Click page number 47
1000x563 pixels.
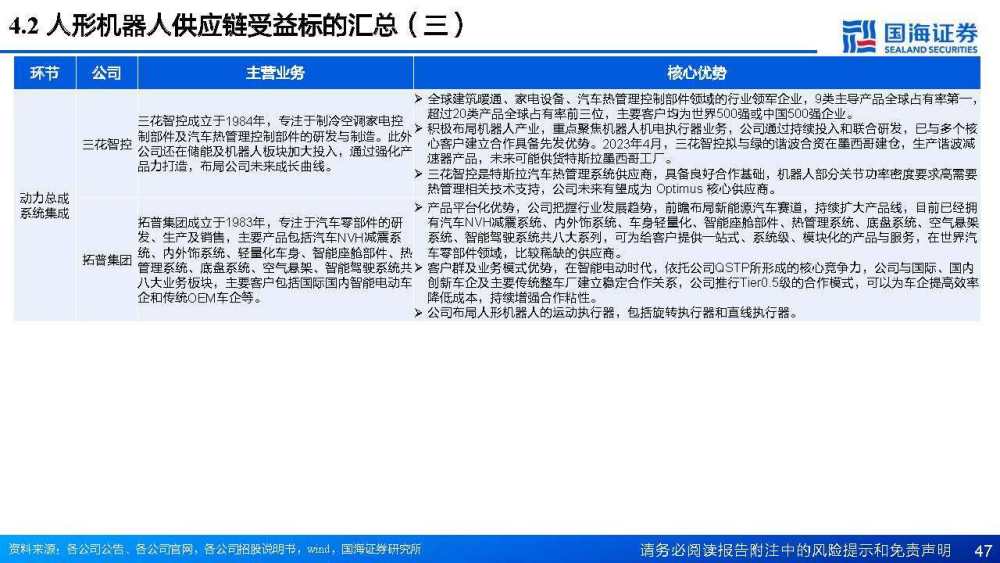tap(983, 550)
